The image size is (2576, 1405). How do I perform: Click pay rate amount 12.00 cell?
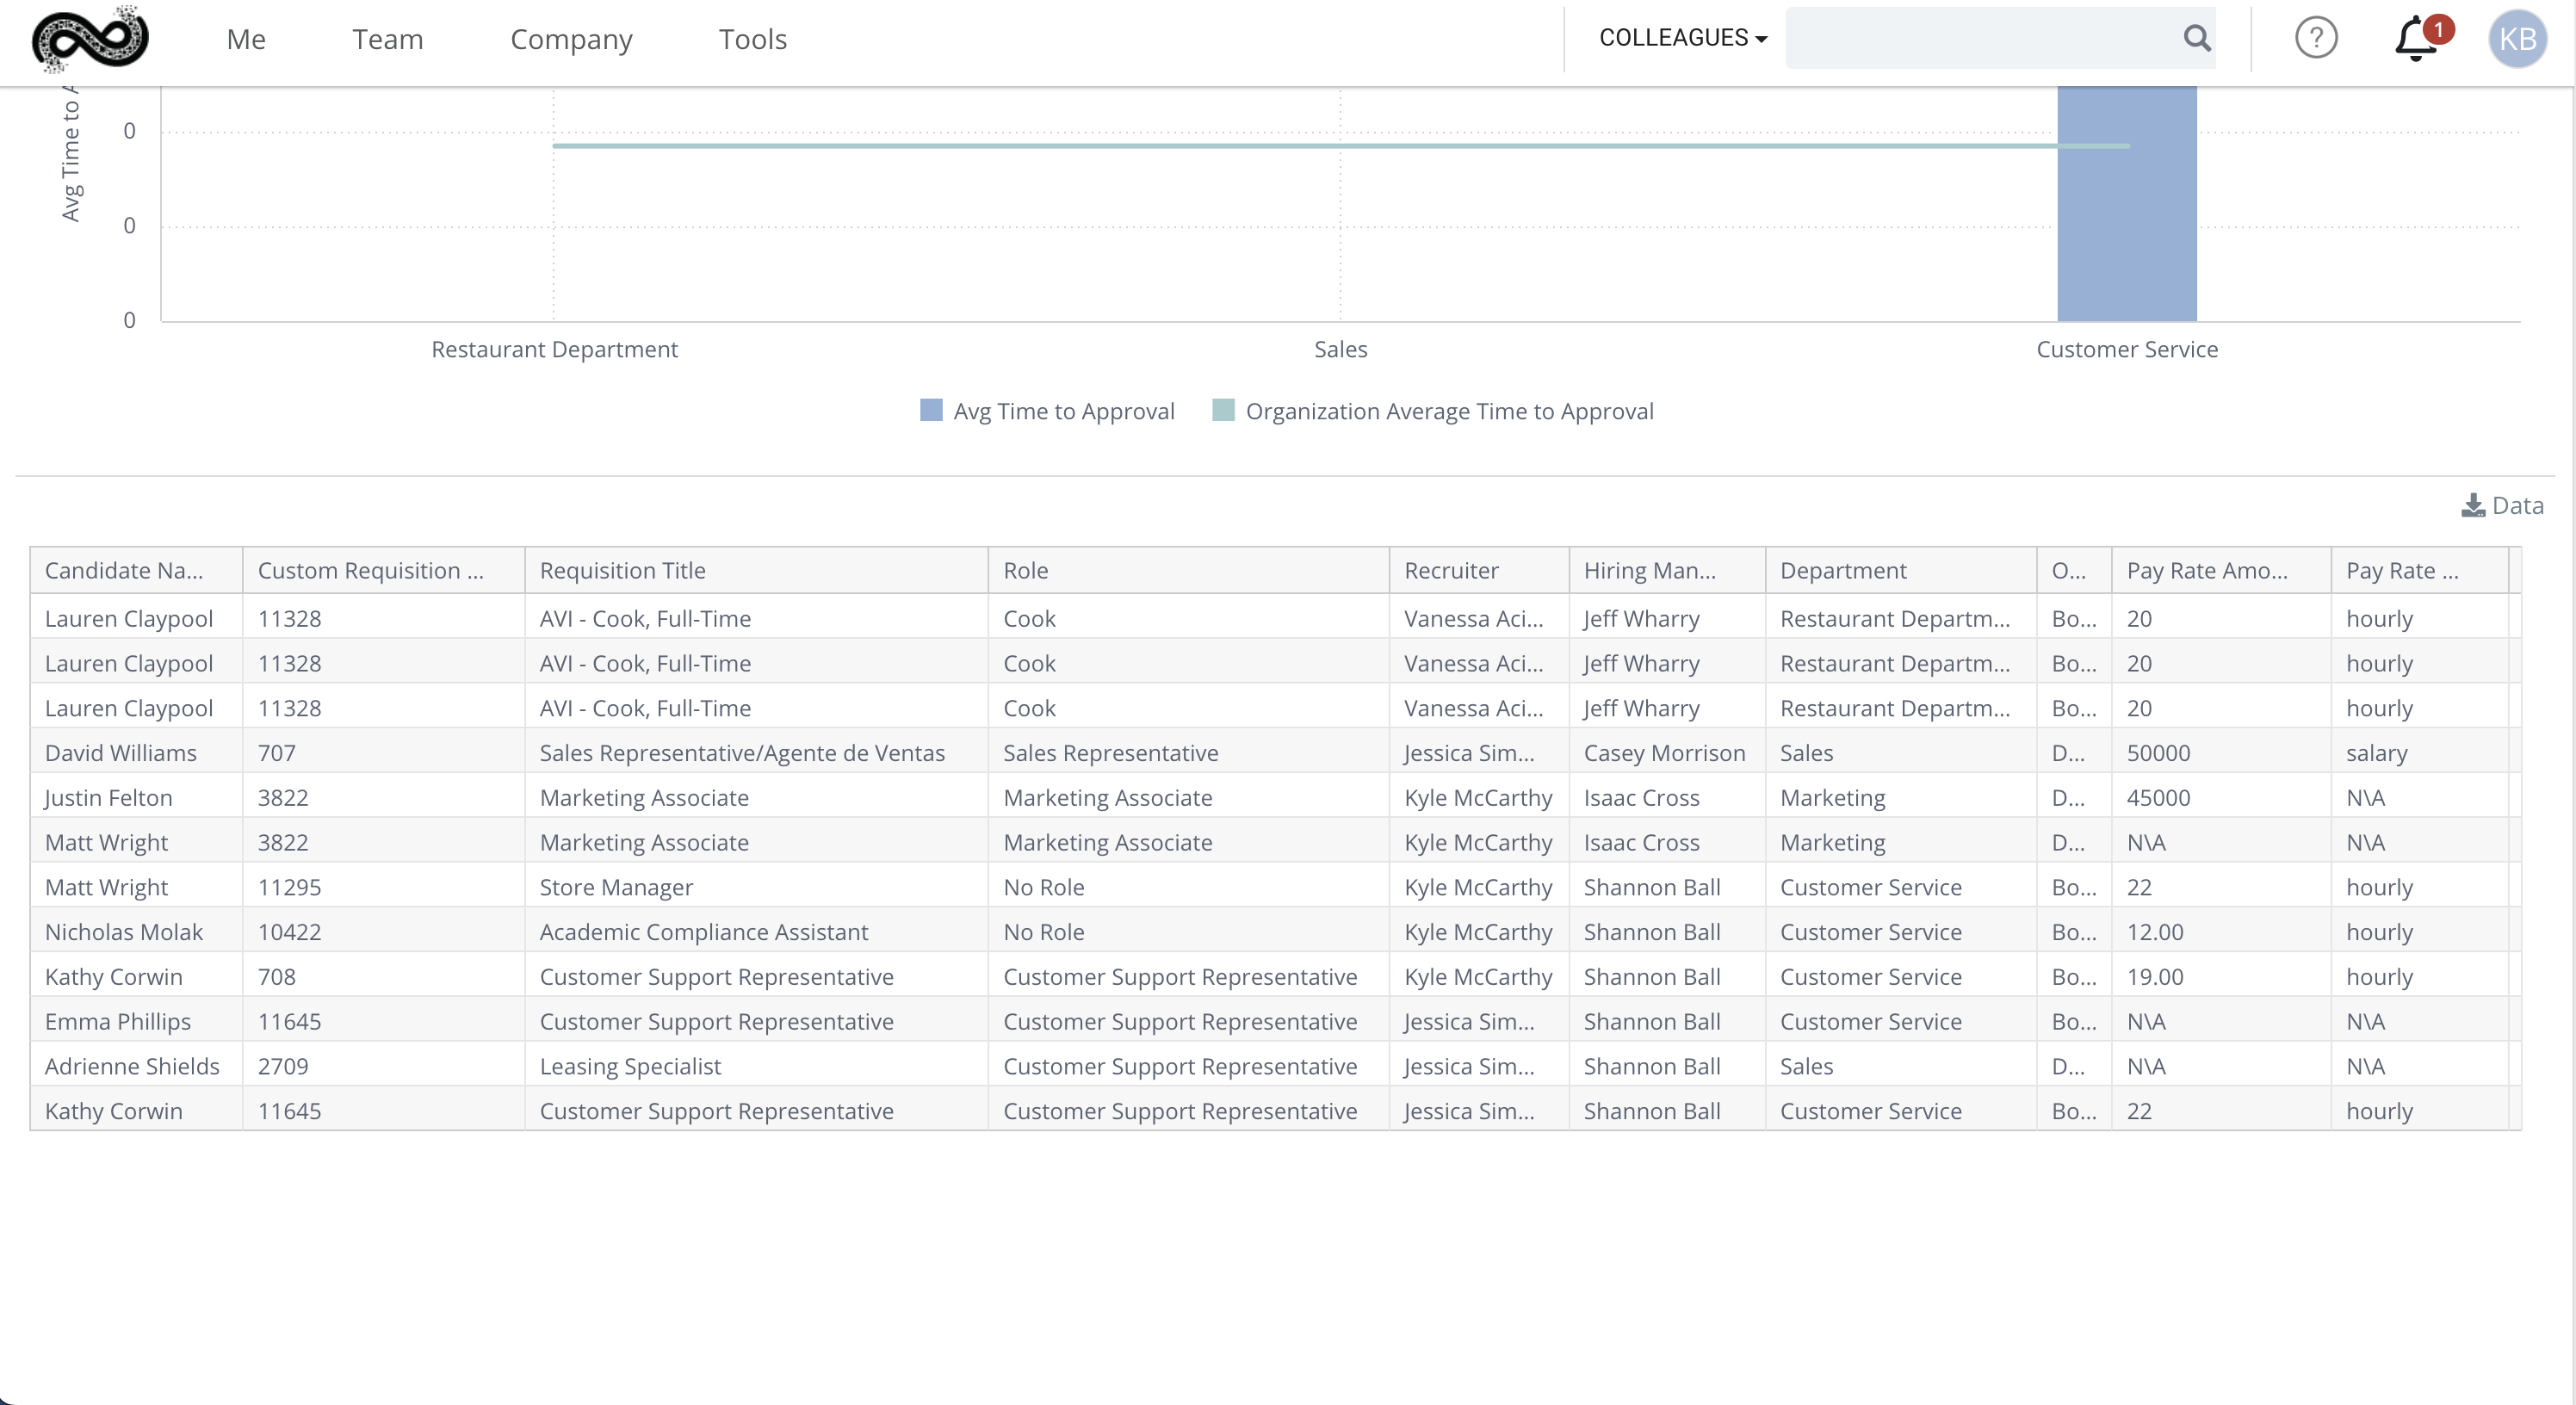tap(2220, 931)
